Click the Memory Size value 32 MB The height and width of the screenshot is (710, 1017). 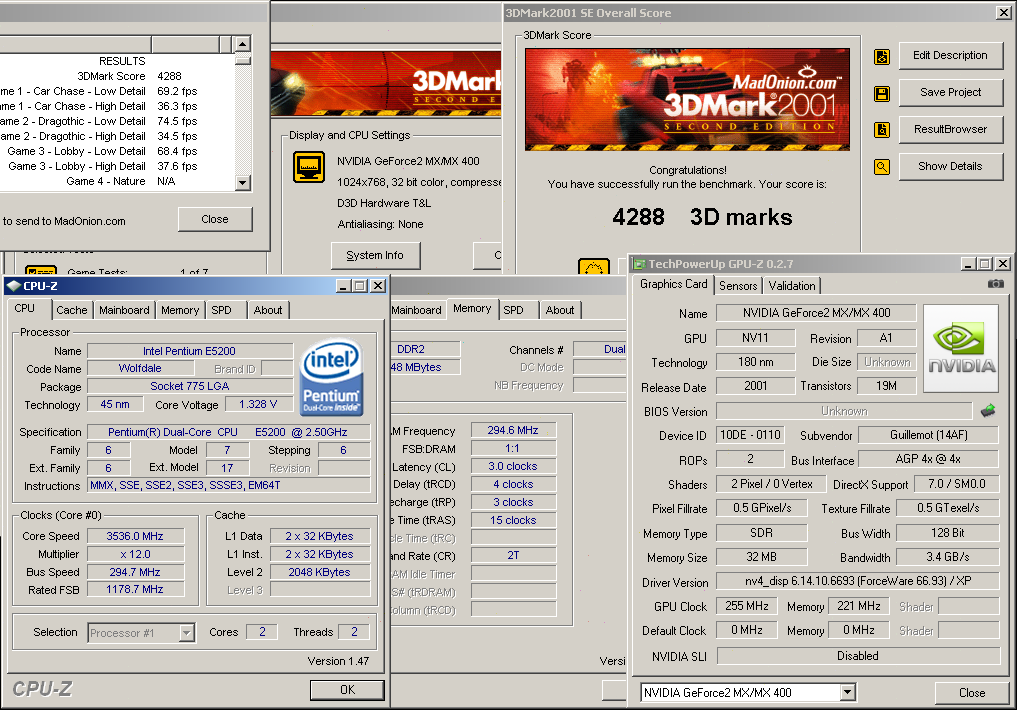coord(761,557)
